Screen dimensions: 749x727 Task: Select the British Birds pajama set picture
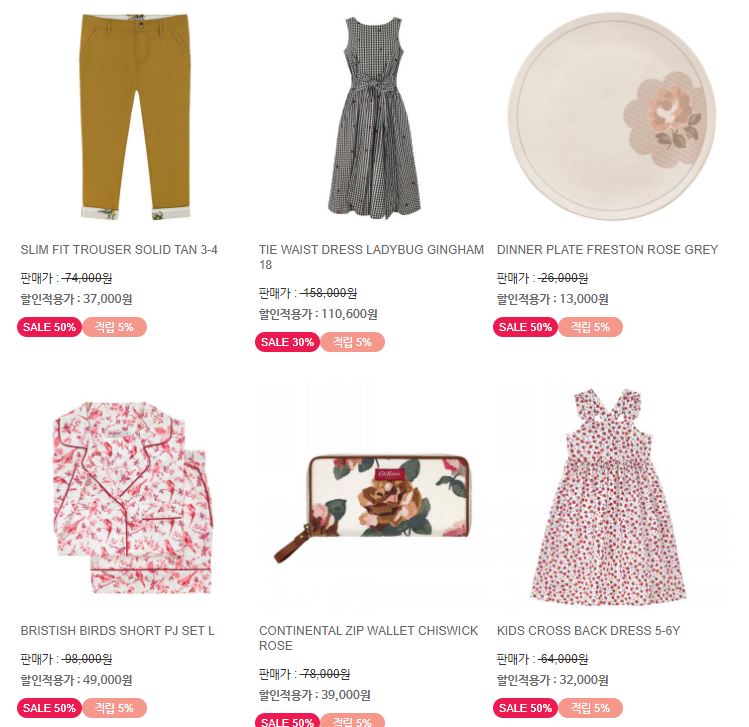click(x=133, y=498)
